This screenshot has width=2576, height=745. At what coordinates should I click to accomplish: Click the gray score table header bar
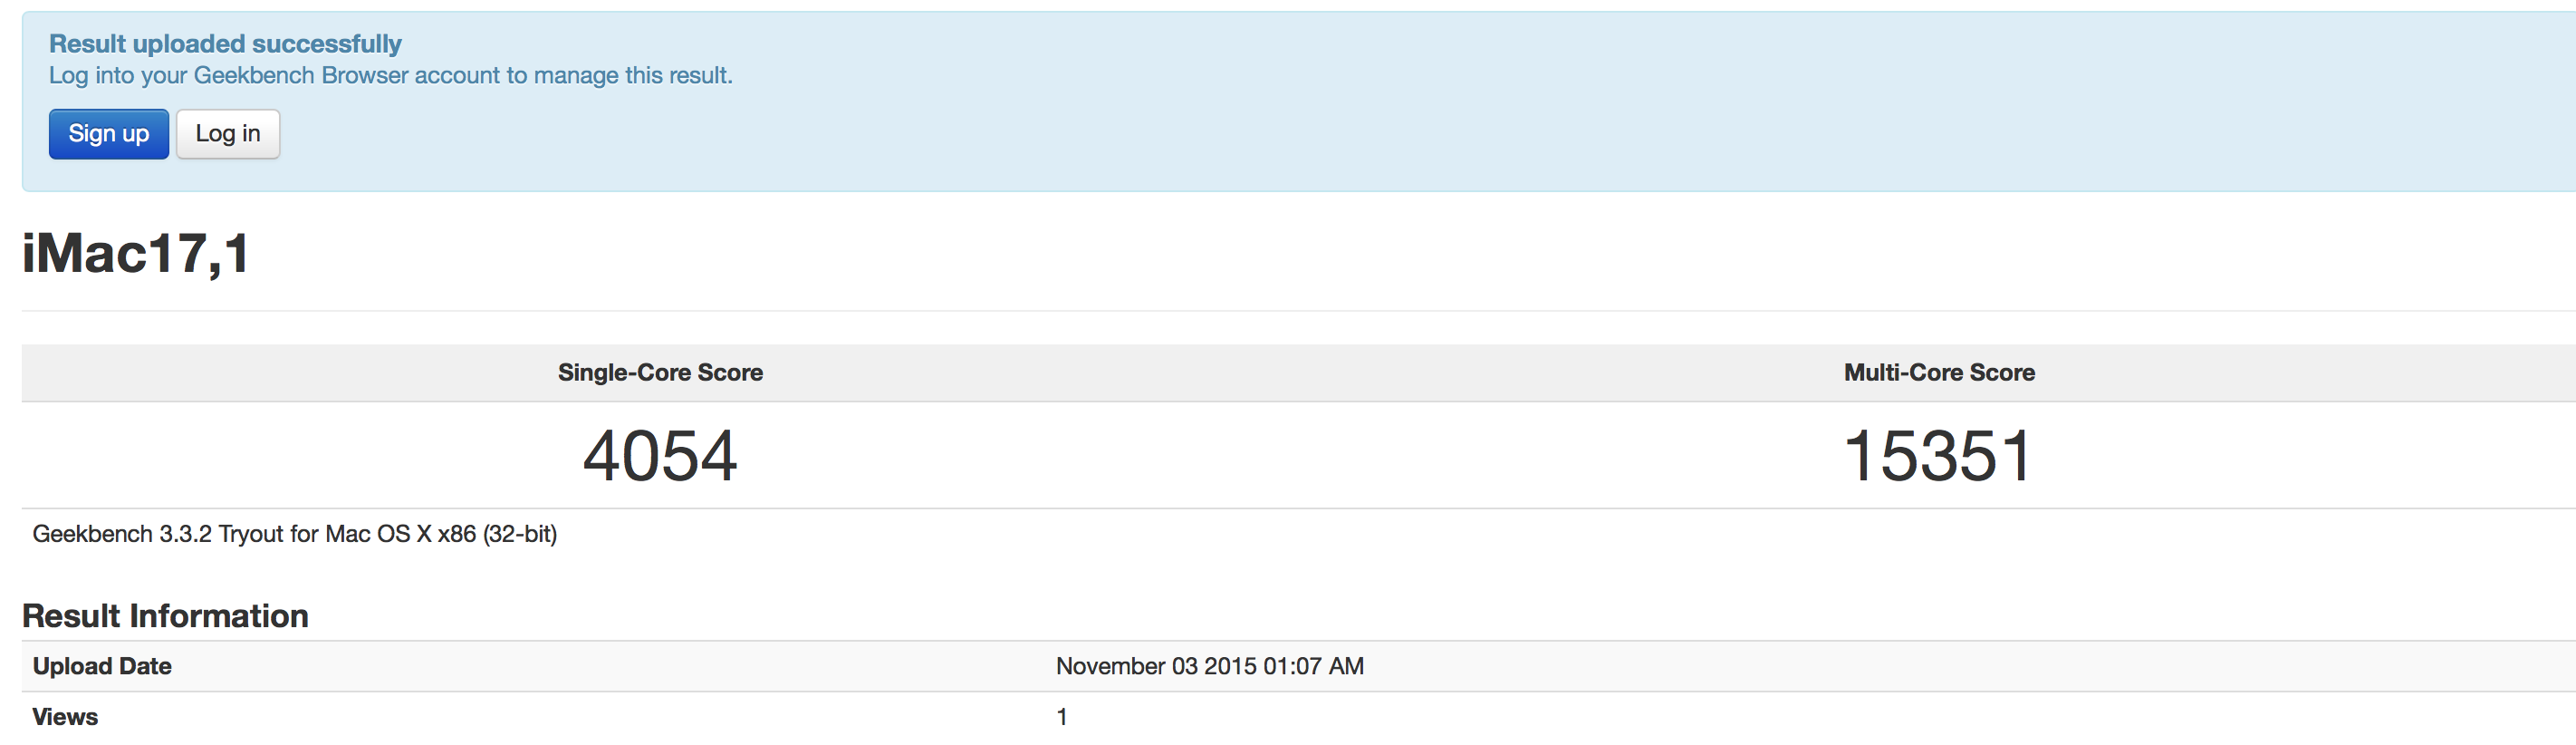tap(1298, 373)
